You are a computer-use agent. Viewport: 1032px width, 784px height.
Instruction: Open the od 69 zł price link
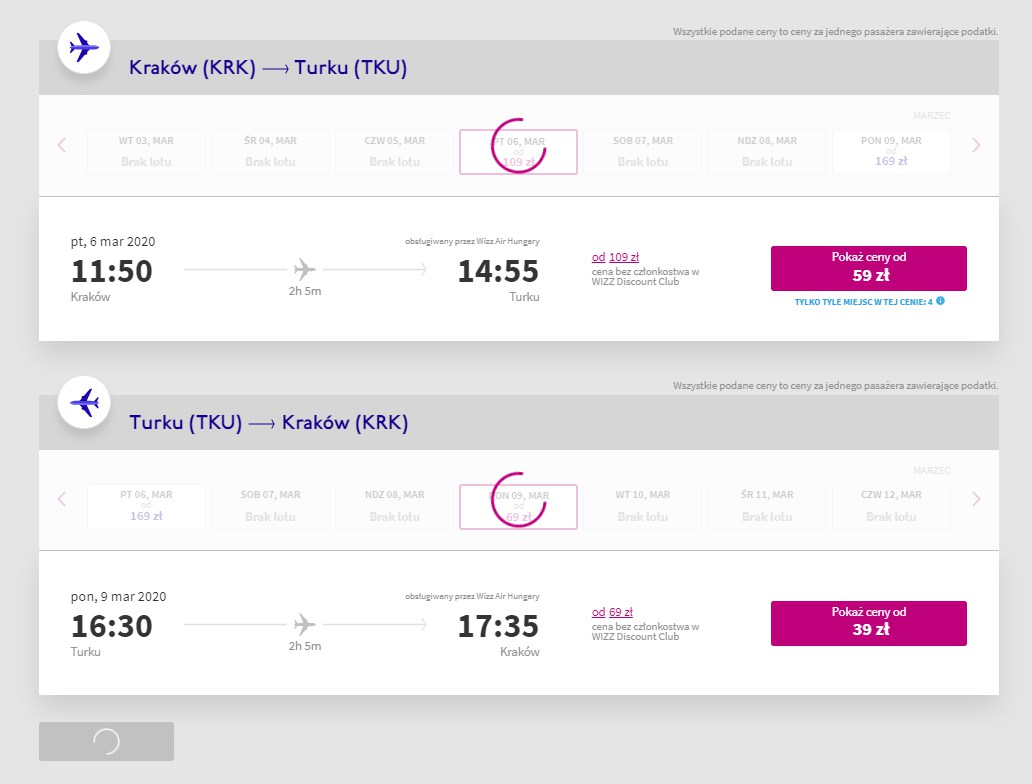coord(612,612)
